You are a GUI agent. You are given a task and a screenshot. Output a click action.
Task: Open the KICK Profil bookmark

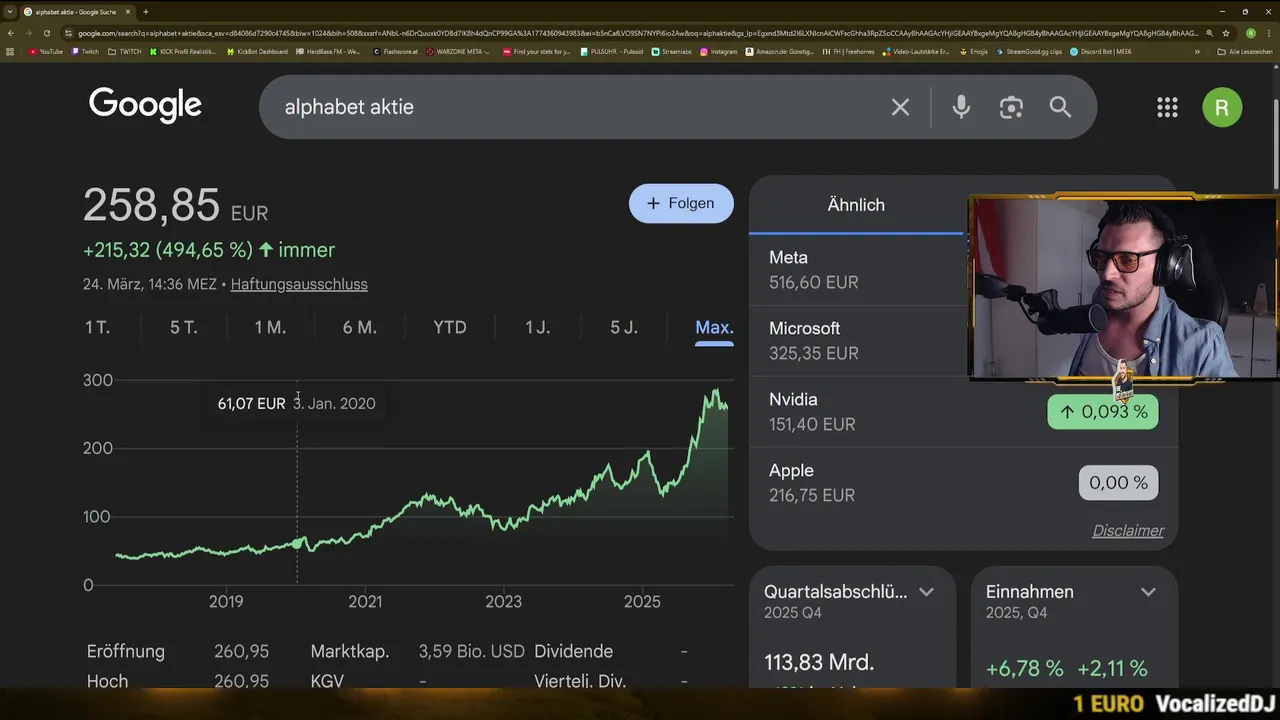pyautogui.click(x=182, y=51)
